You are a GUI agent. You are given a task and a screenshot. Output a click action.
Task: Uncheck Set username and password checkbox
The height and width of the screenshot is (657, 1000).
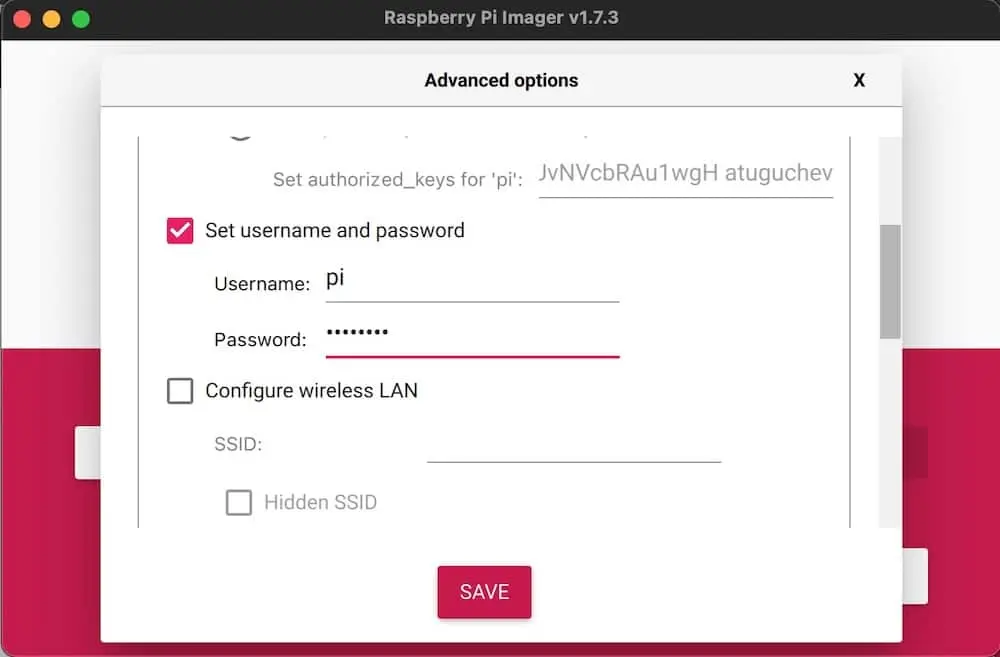tap(180, 231)
